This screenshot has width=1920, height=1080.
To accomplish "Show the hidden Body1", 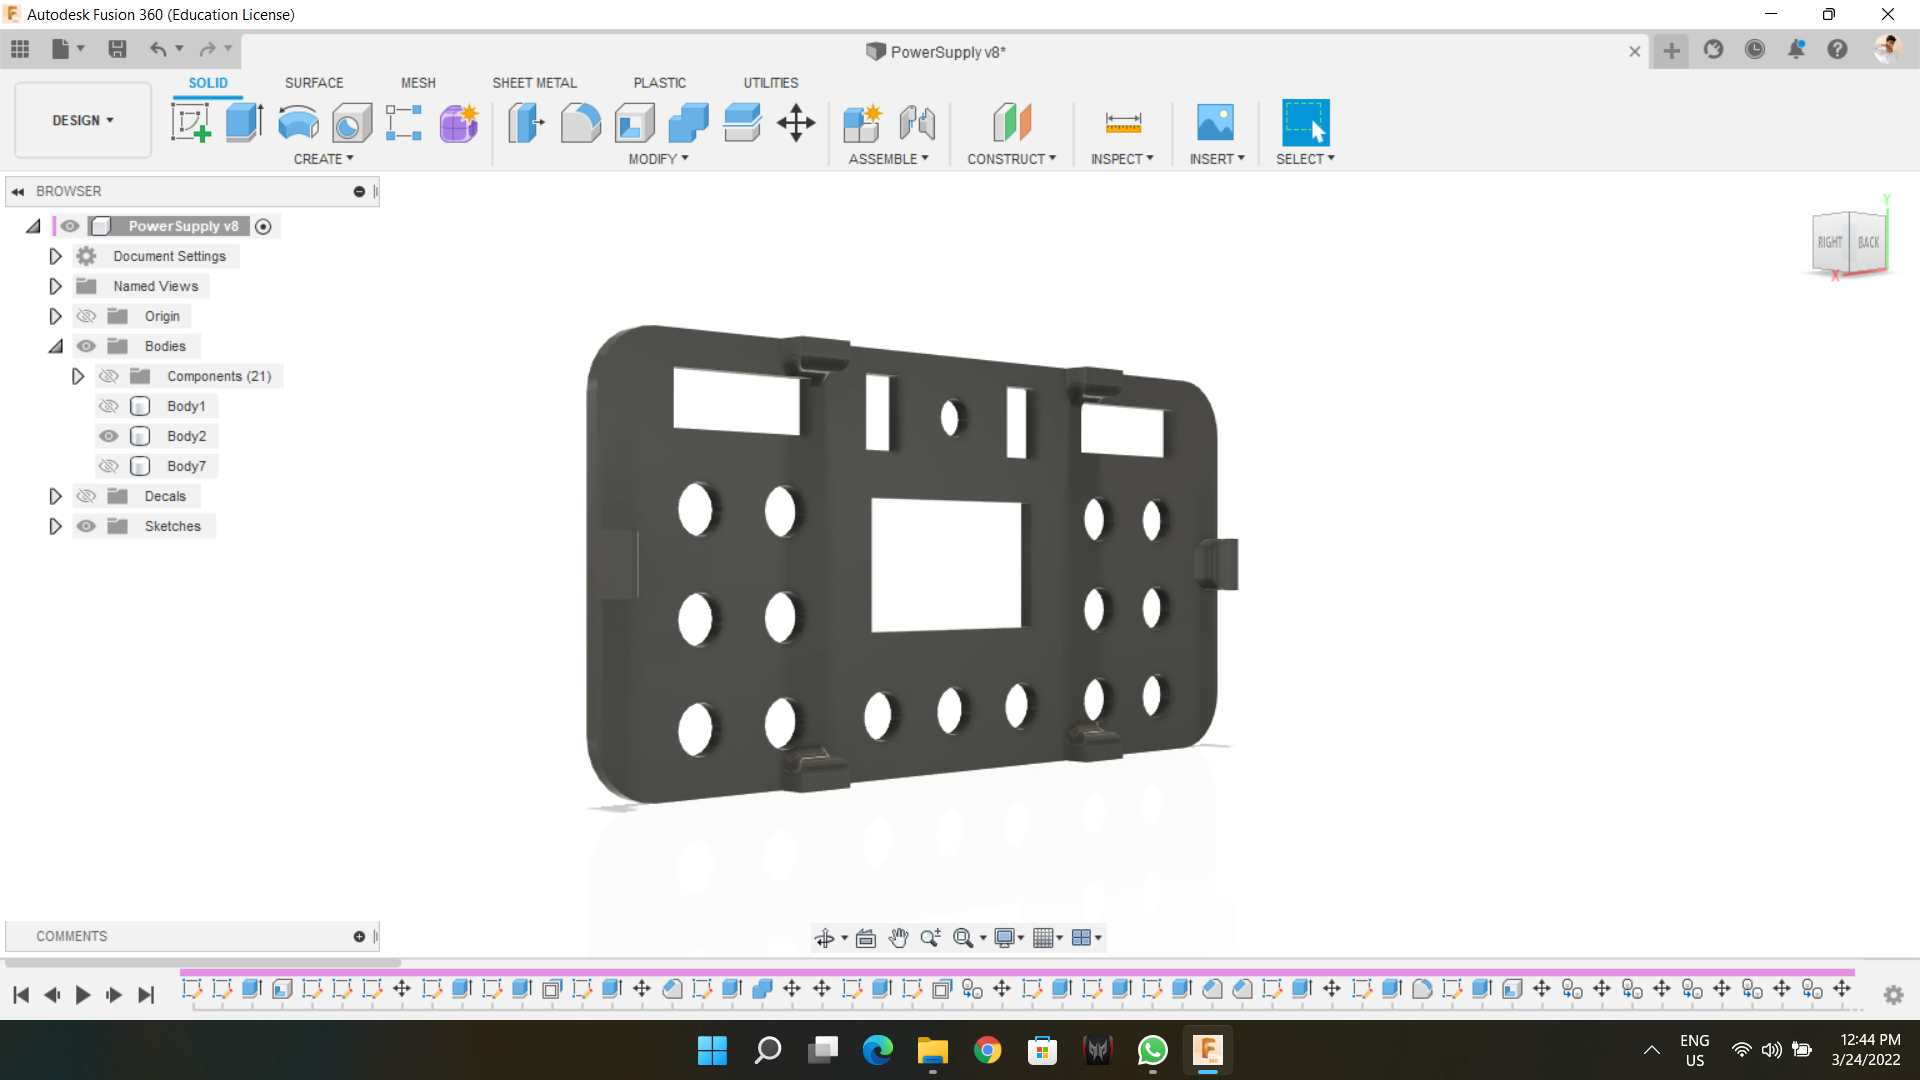I will coord(108,406).
